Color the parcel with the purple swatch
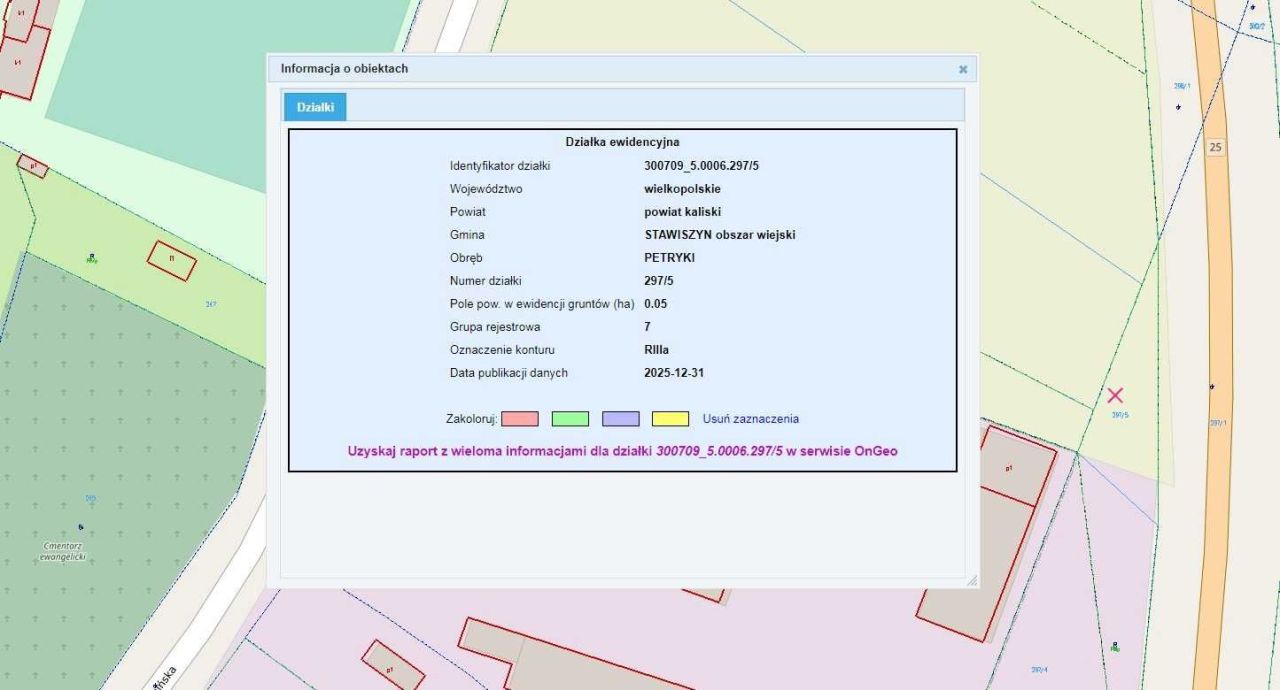1280x690 pixels. pyautogui.click(x=620, y=419)
